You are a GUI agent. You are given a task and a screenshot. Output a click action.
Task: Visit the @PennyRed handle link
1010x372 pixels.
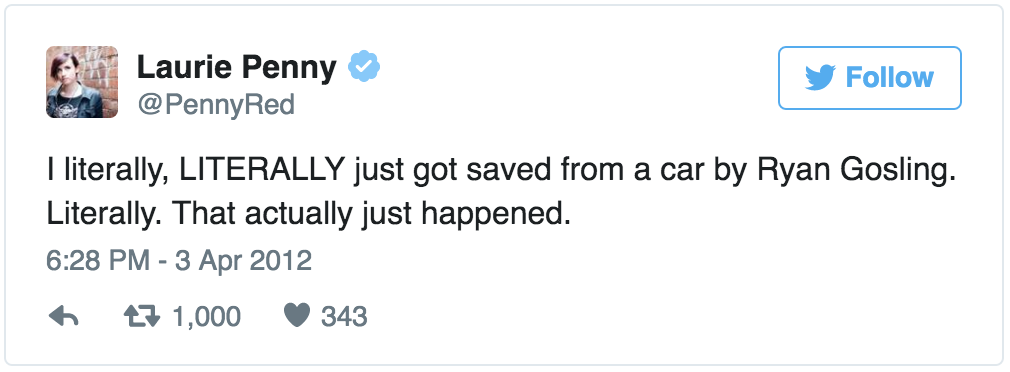coord(216,104)
